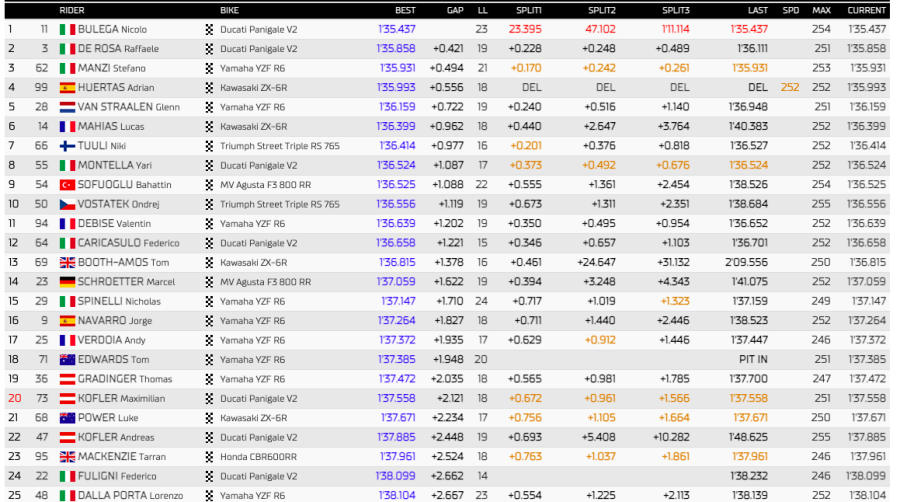Click bike Triumph Street Triple for TUULI Niki
The width and height of the screenshot is (900, 502).
coord(280,146)
